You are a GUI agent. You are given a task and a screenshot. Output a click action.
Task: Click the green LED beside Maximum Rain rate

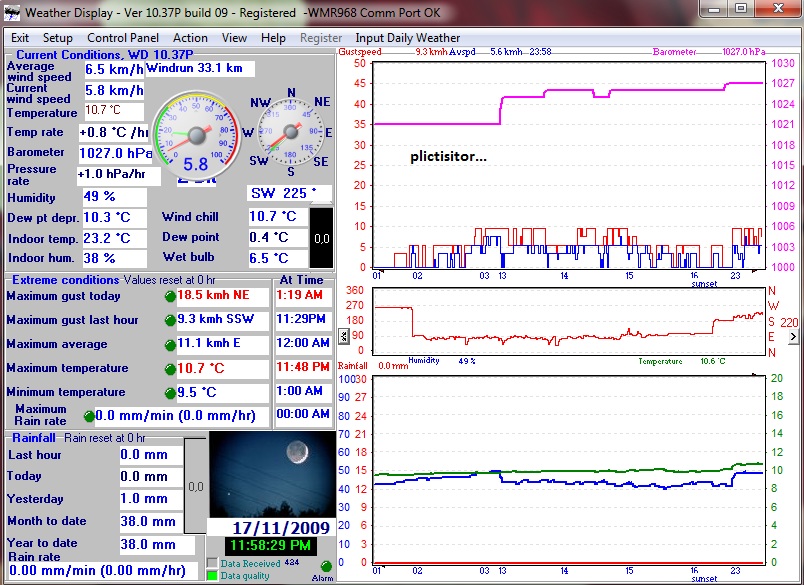(90, 416)
